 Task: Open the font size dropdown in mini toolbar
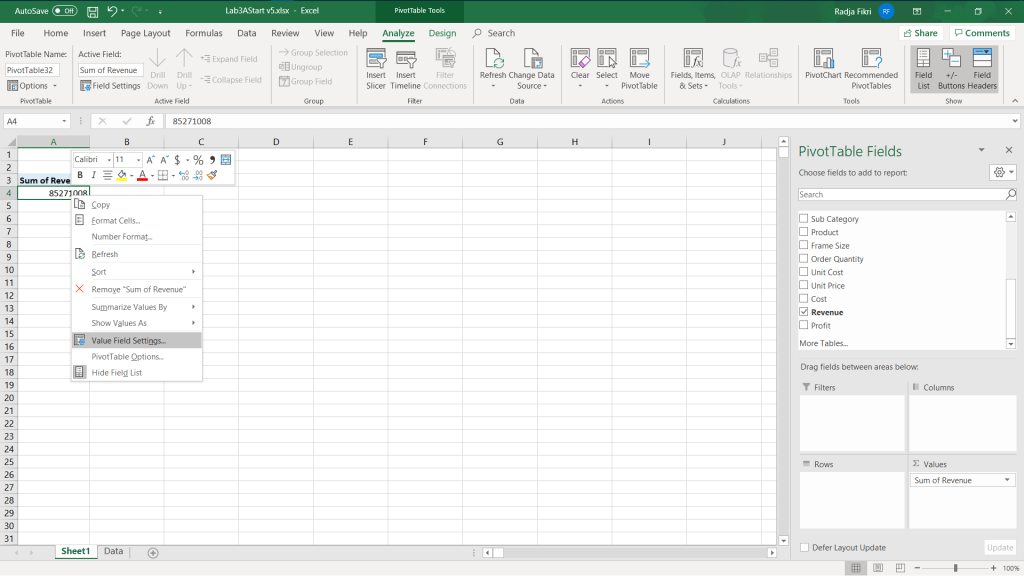[x=137, y=160]
